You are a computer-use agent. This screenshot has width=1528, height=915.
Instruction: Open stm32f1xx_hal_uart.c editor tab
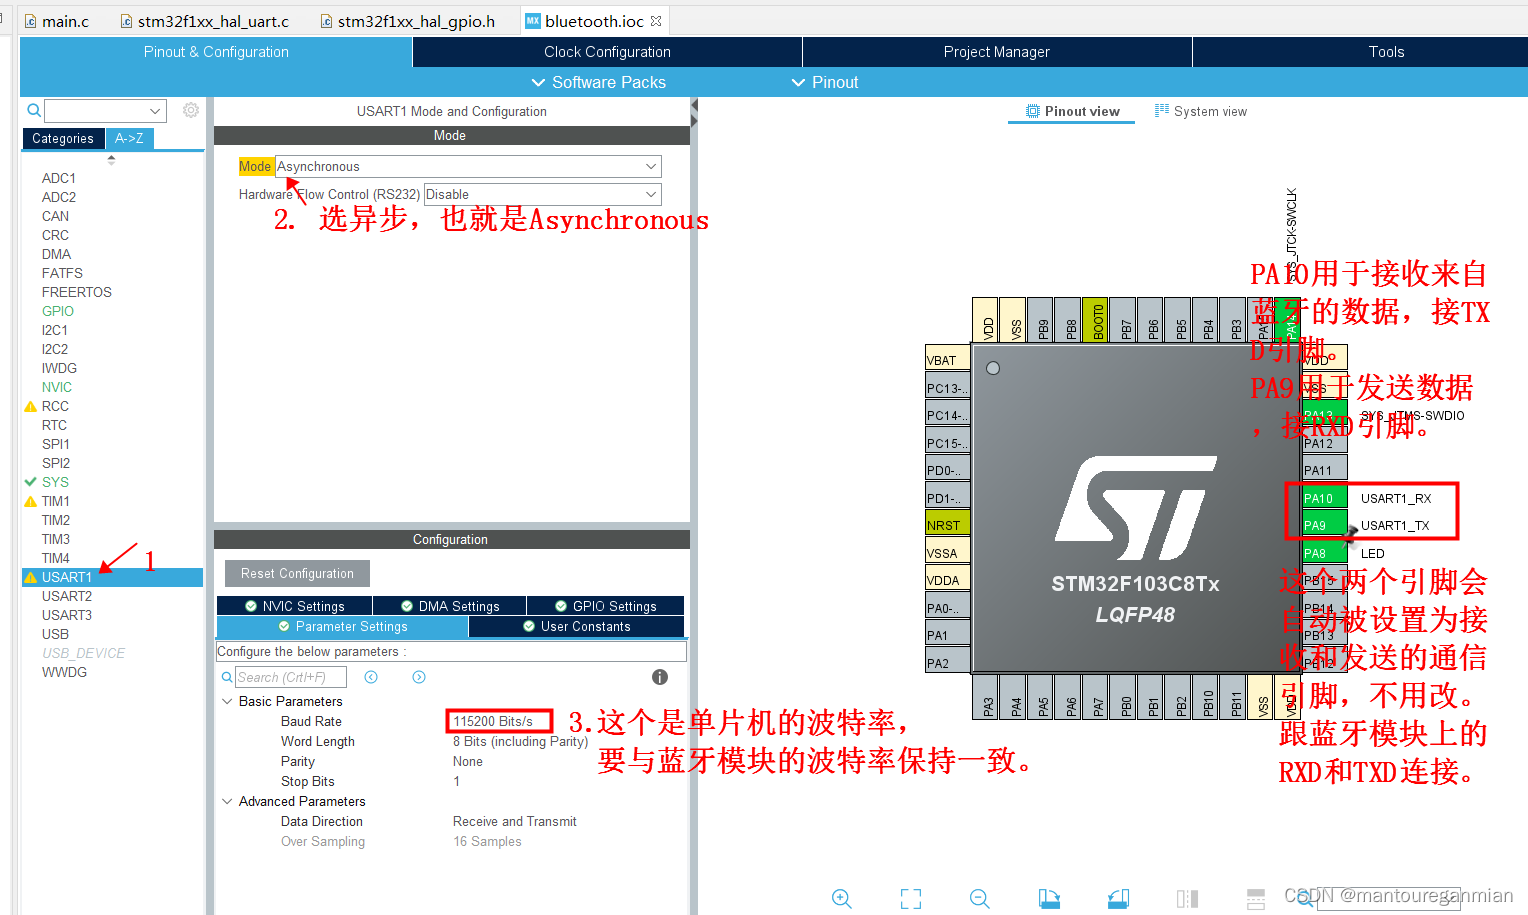pos(205,21)
